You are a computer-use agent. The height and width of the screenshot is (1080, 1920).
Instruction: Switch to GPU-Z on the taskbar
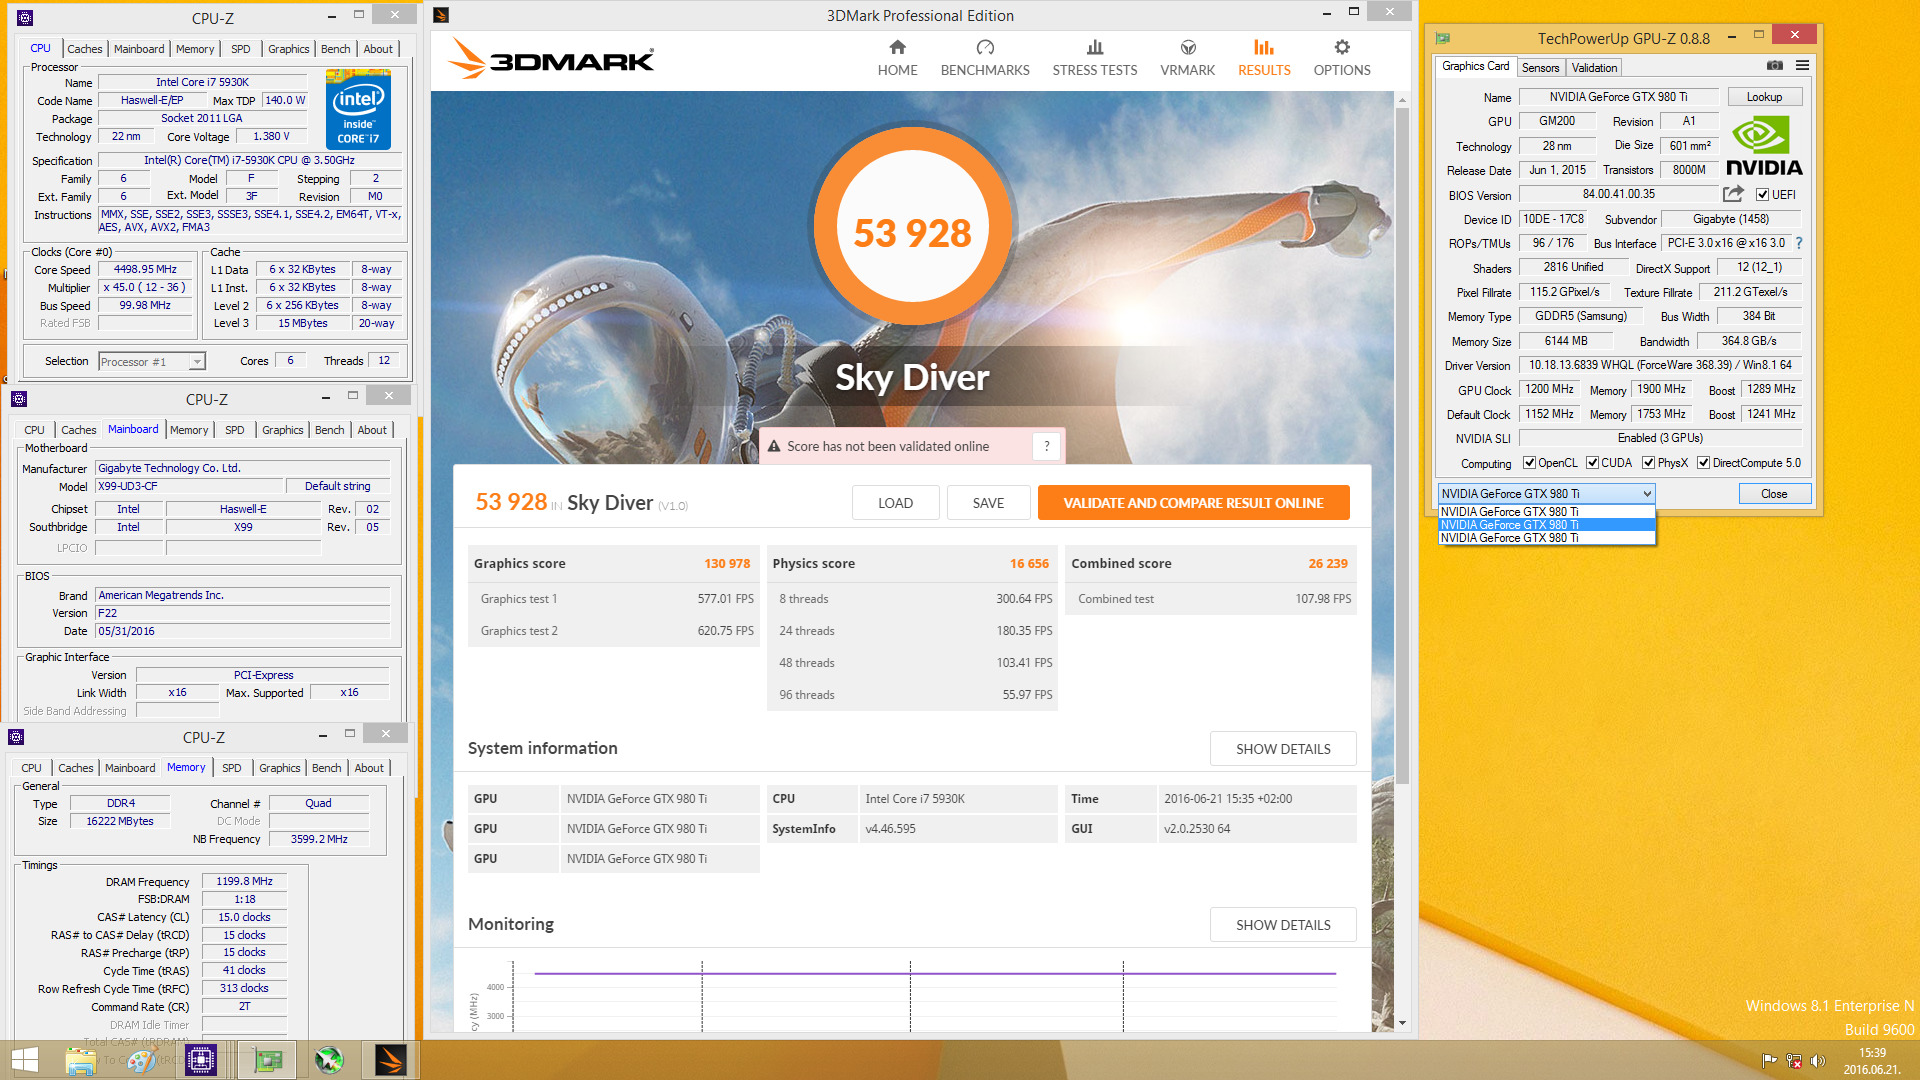[267, 1060]
